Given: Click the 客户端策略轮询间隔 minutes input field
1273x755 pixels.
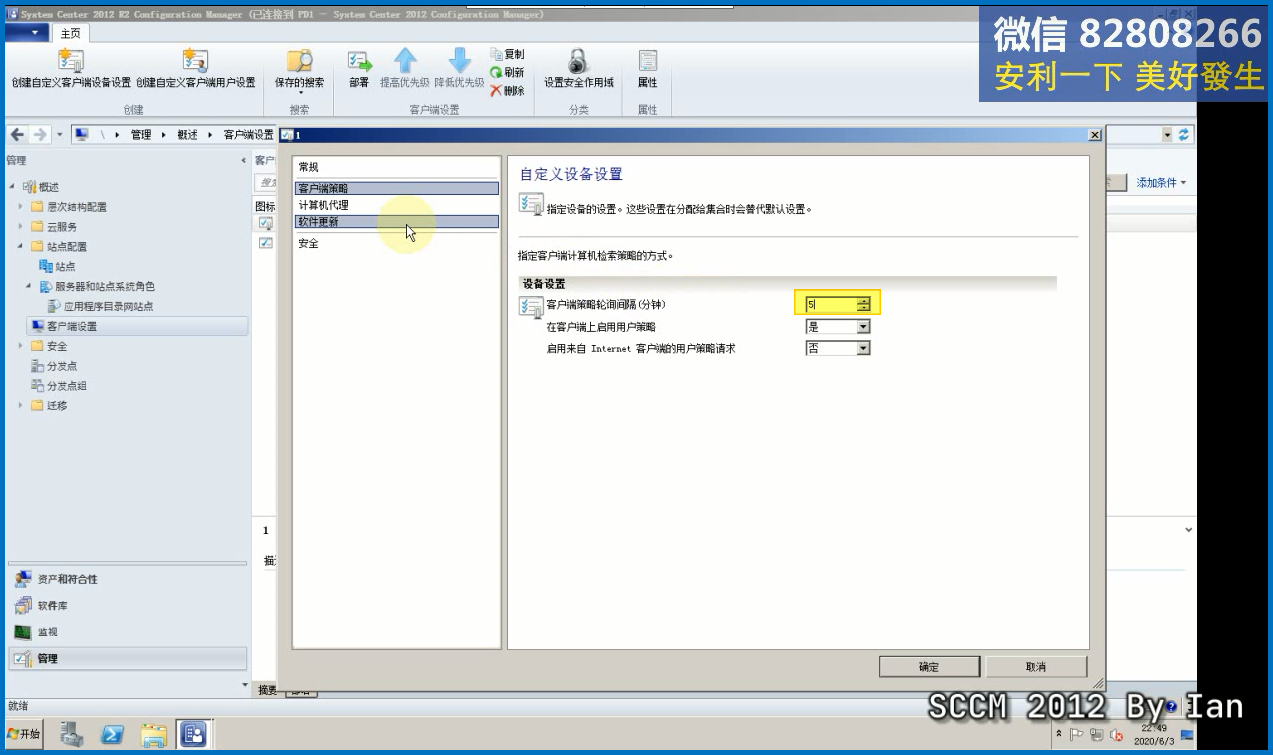Looking at the screenshot, I should (831, 304).
